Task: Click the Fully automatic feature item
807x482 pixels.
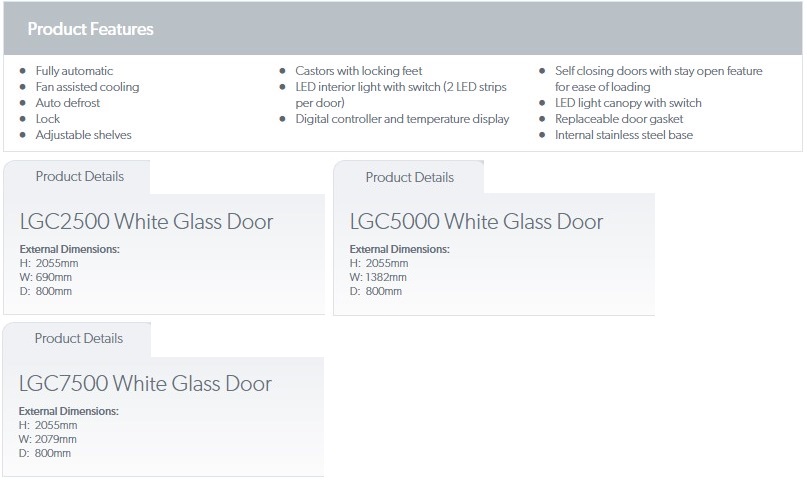Action: pos(74,71)
